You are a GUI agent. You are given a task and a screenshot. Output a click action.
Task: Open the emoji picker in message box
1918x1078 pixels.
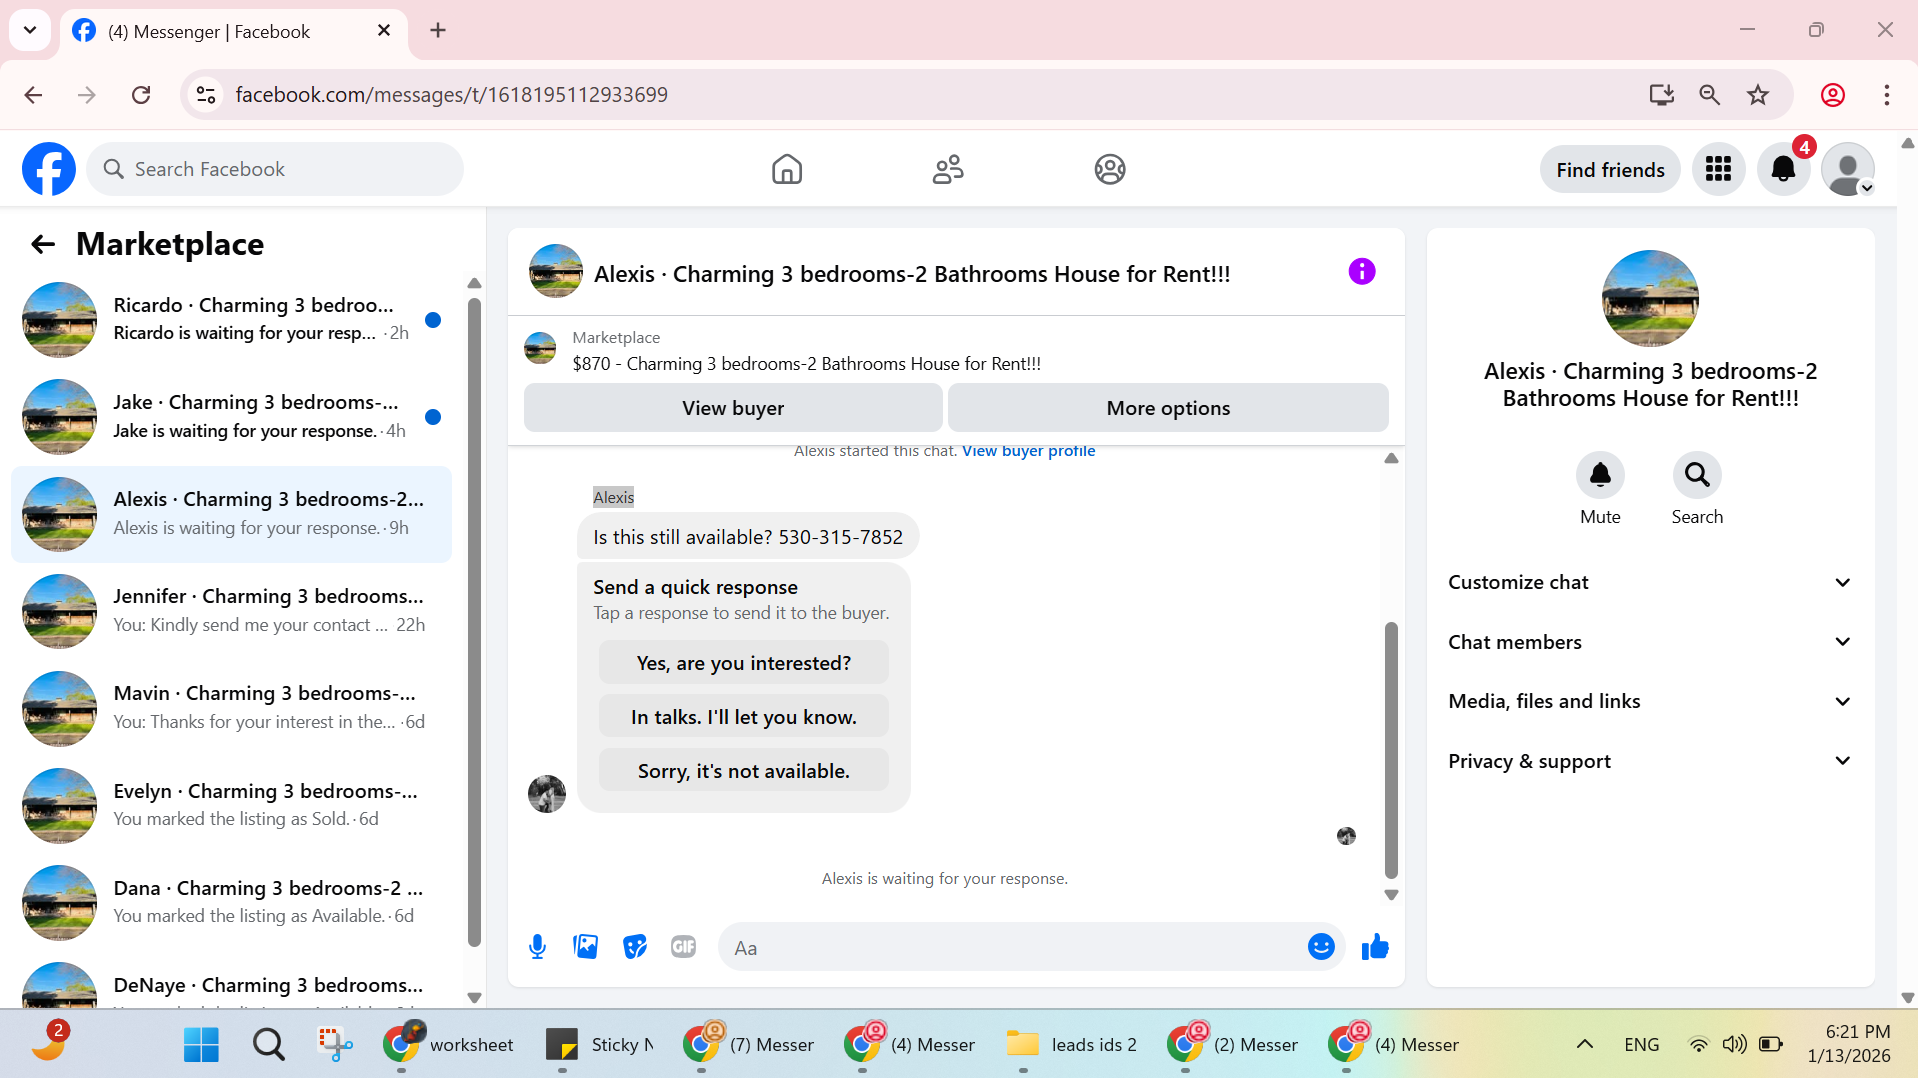pyautogui.click(x=1321, y=946)
